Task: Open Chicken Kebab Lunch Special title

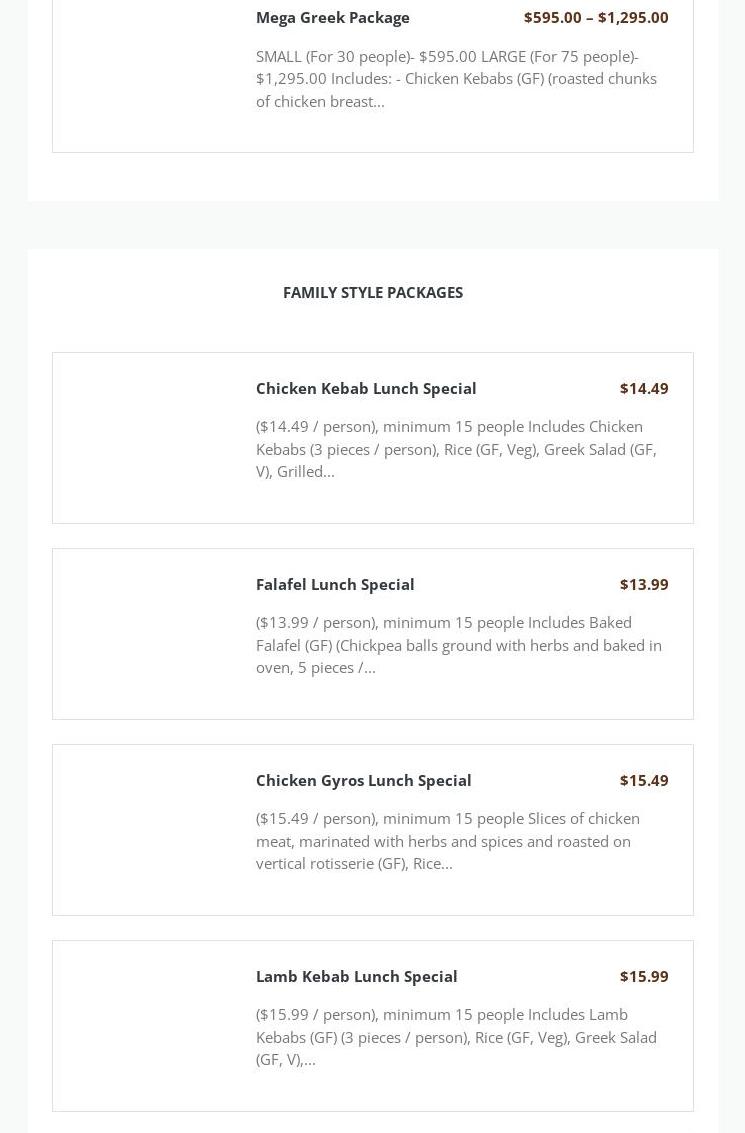Action: pyautogui.click(x=366, y=389)
